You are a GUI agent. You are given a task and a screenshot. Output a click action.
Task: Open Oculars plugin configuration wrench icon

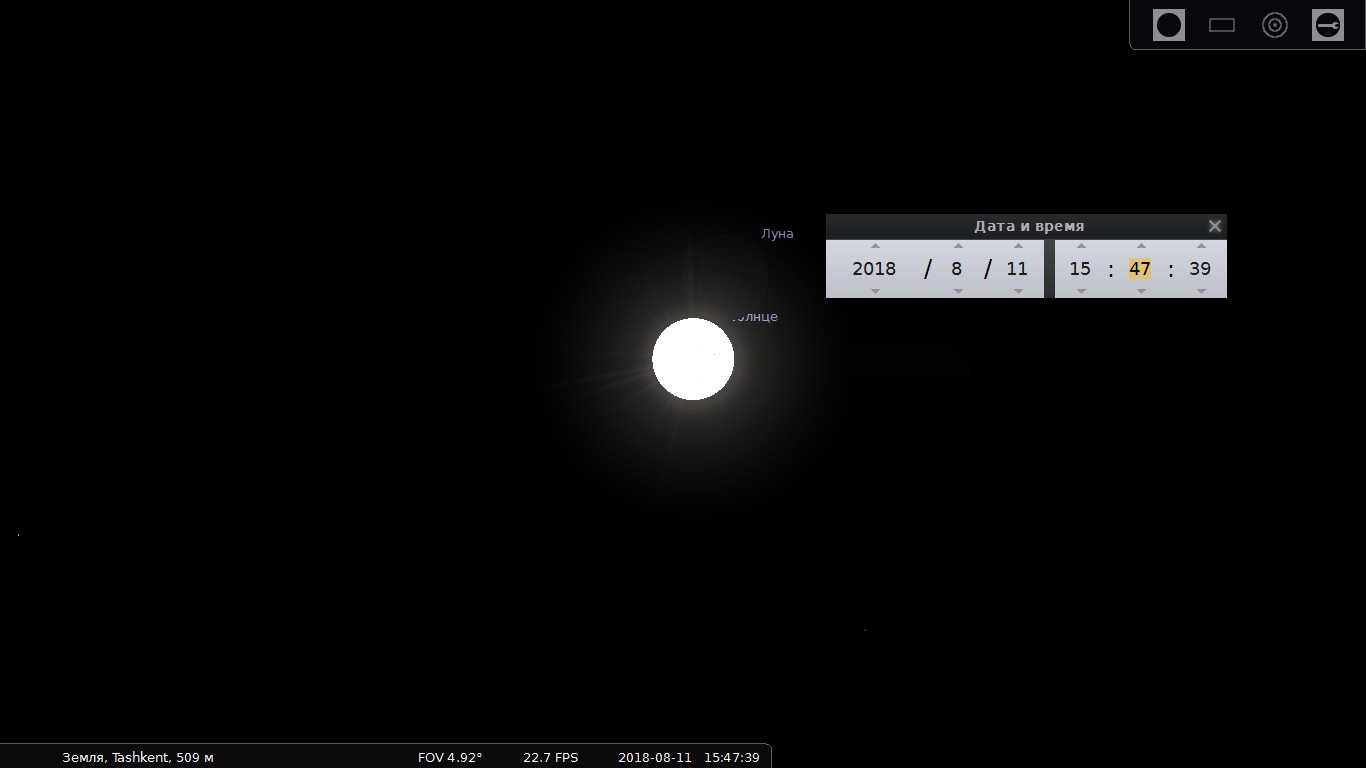(x=1328, y=25)
